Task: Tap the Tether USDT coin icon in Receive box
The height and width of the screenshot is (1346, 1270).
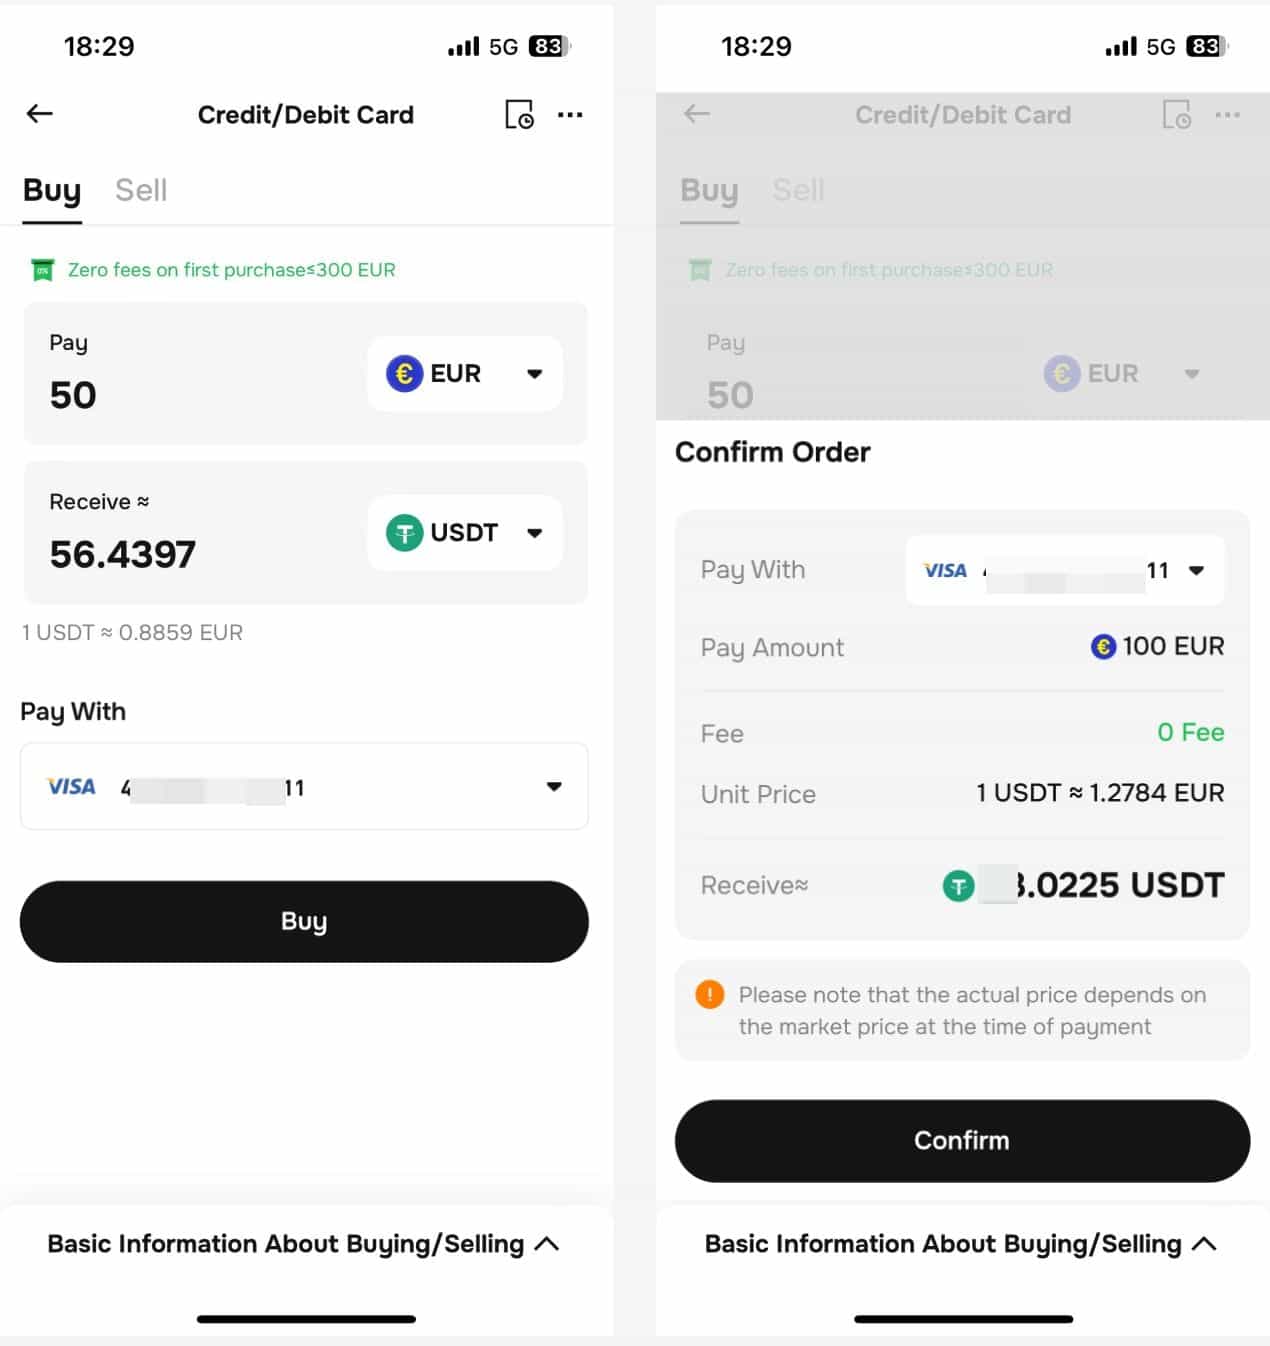Action: [x=404, y=532]
